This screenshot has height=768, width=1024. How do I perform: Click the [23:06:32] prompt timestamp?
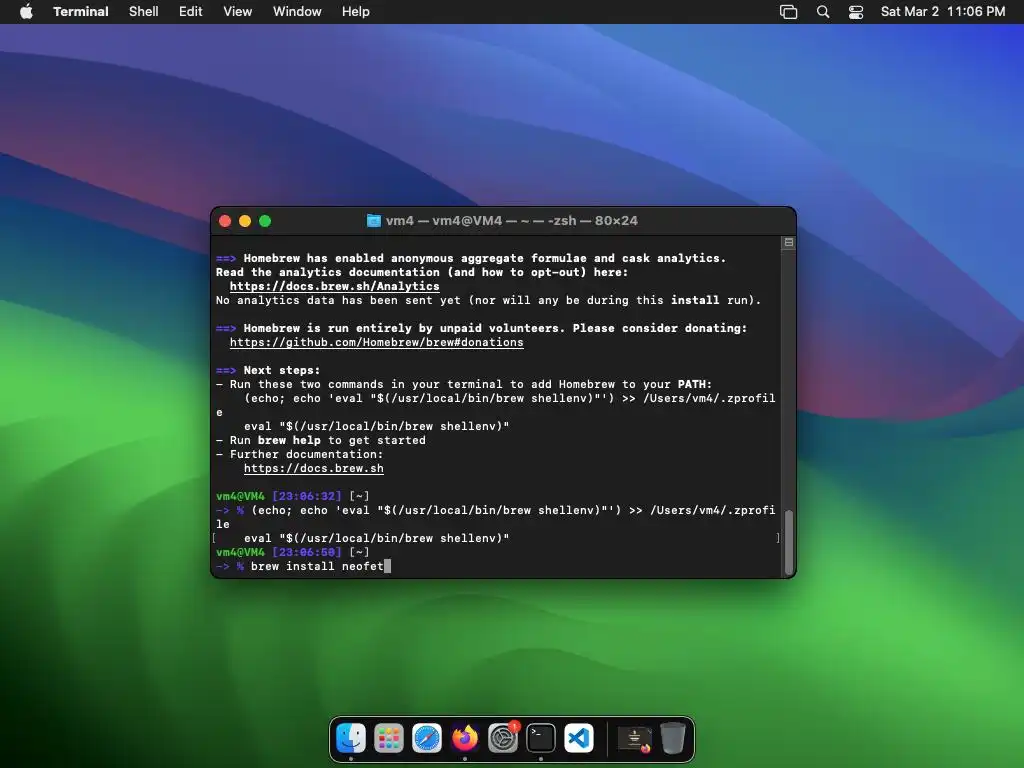coord(306,496)
